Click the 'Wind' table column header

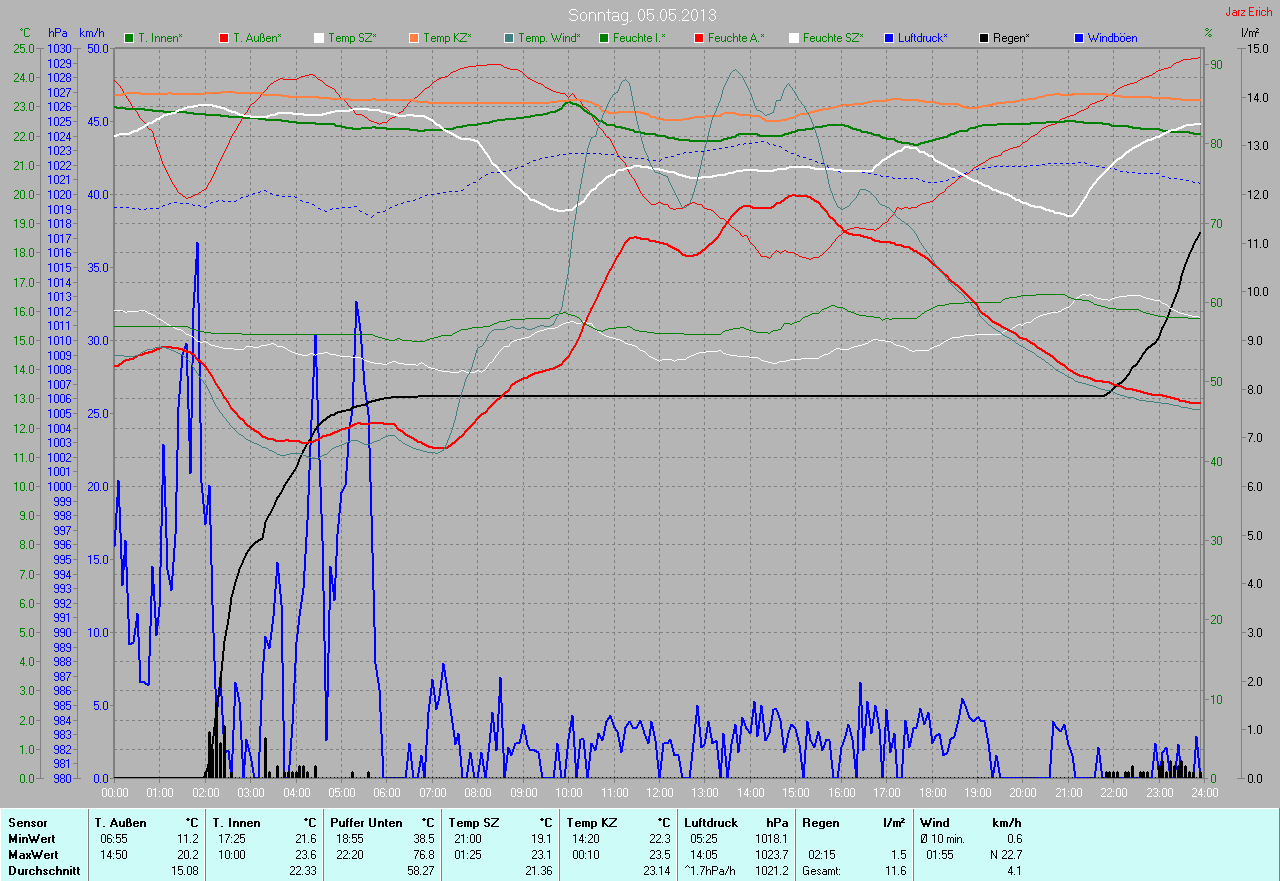934,822
